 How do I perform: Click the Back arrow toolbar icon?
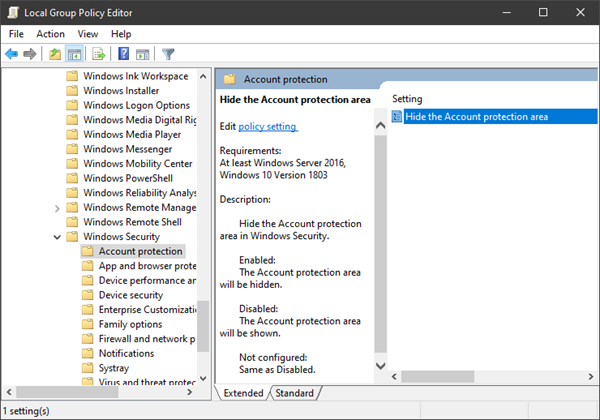tap(11, 54)
